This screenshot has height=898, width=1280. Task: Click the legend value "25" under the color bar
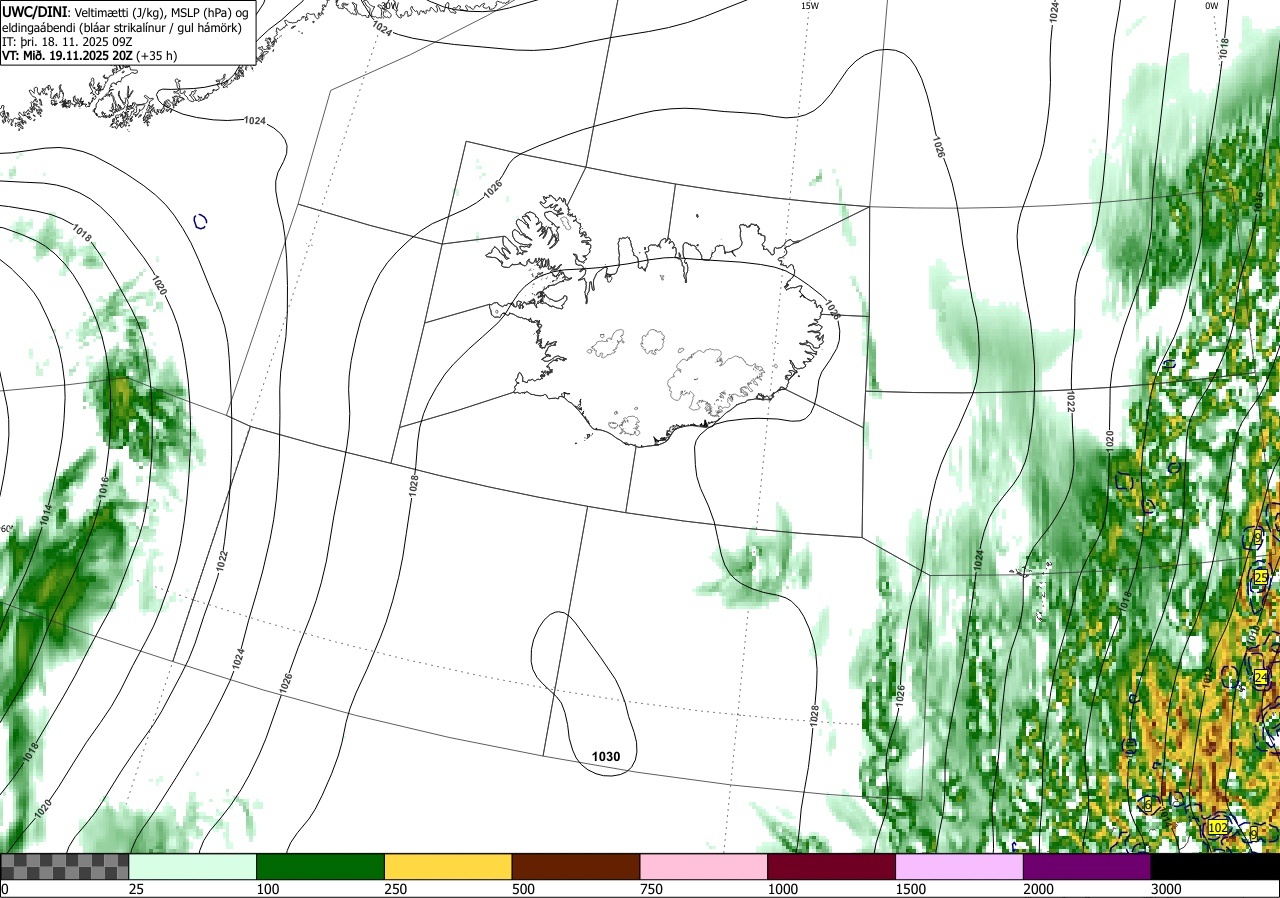click(137, 889)
